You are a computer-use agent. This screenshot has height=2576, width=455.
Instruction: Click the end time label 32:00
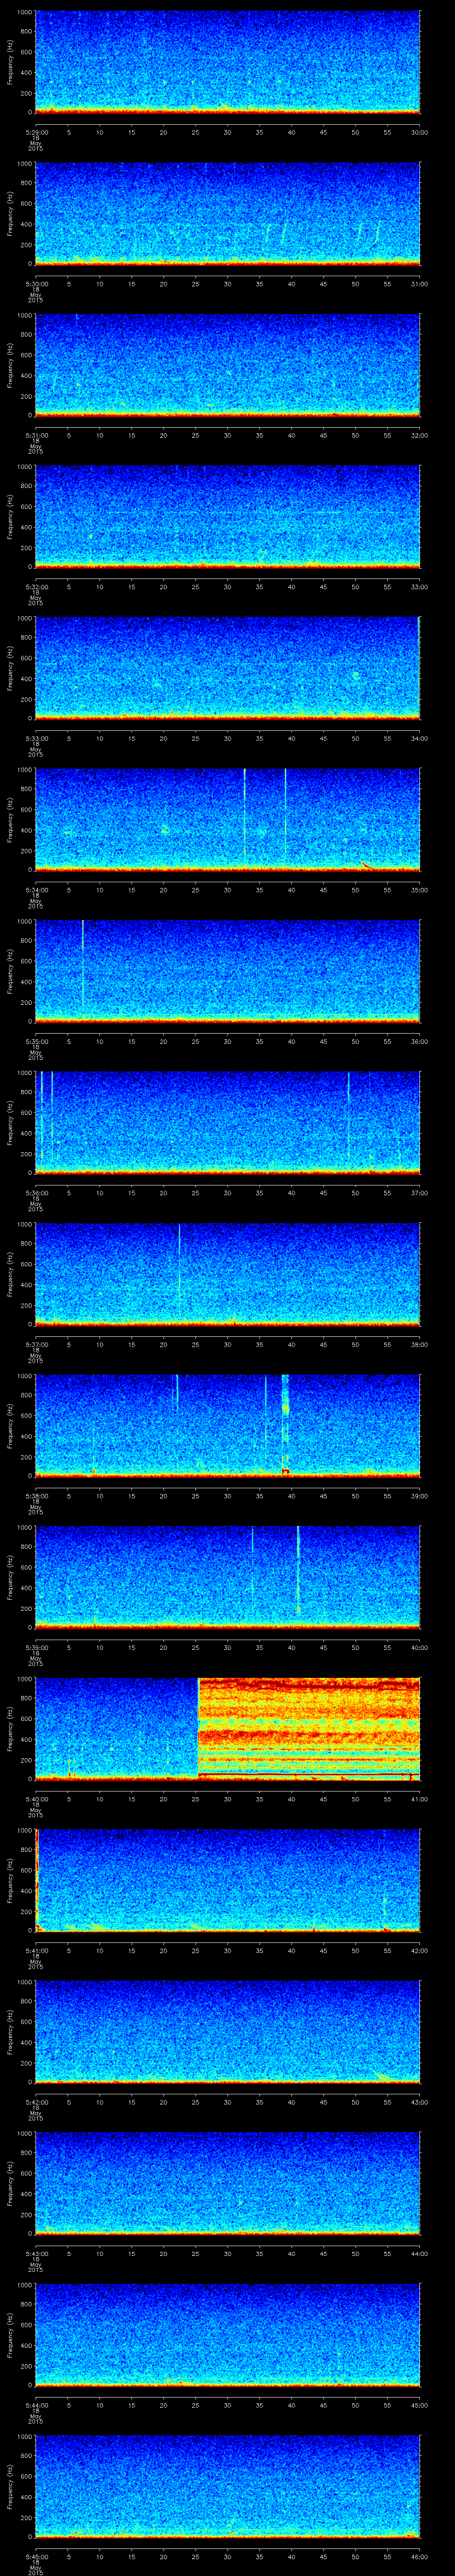(x=420, y=435)
